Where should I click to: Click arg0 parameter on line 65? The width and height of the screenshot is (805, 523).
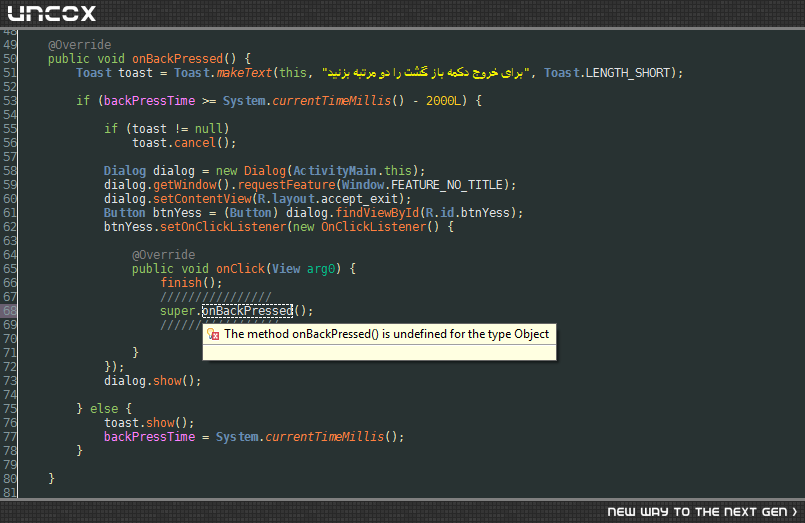tap(321, 268)
